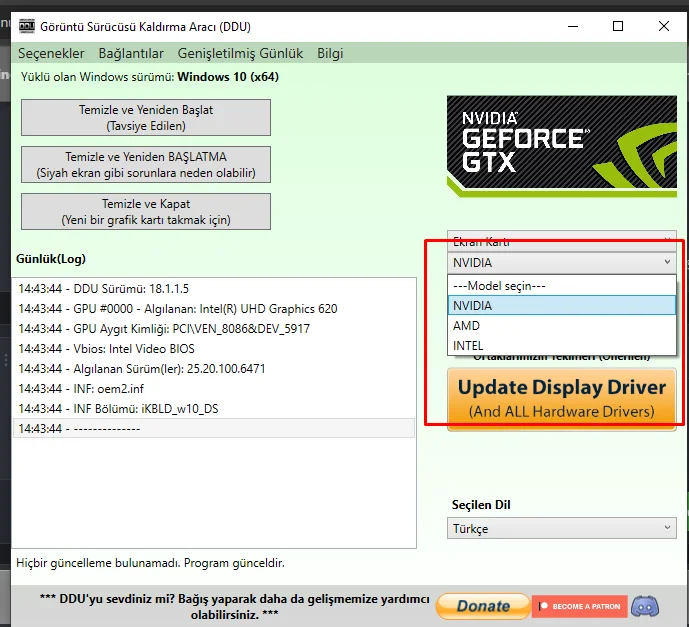Expand the Ekran Kartı device type dropdown

click(x=562, y=241)
